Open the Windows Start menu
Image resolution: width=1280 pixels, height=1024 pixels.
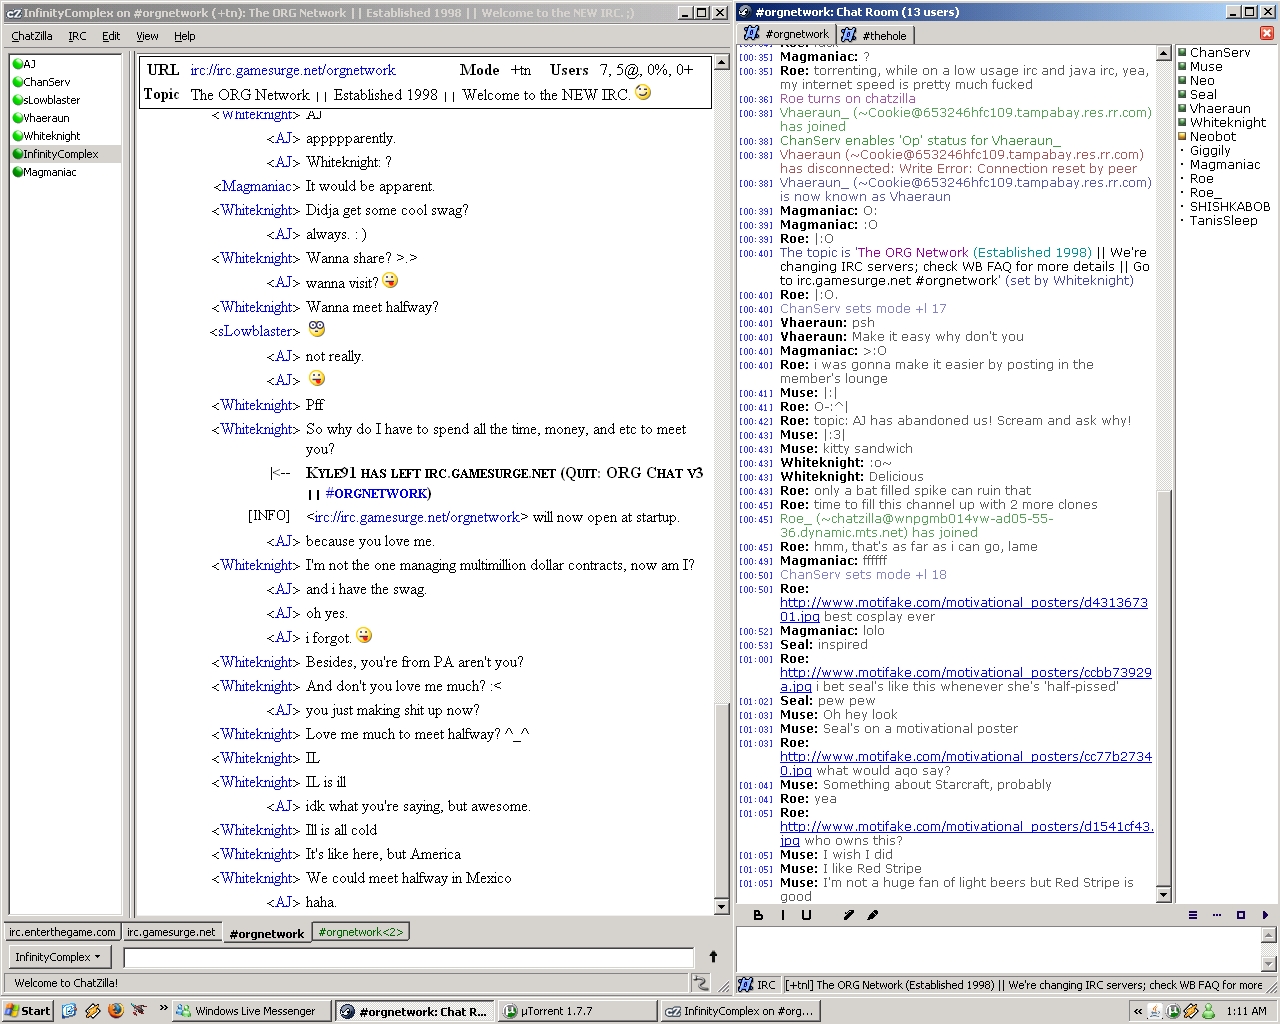27,1011
